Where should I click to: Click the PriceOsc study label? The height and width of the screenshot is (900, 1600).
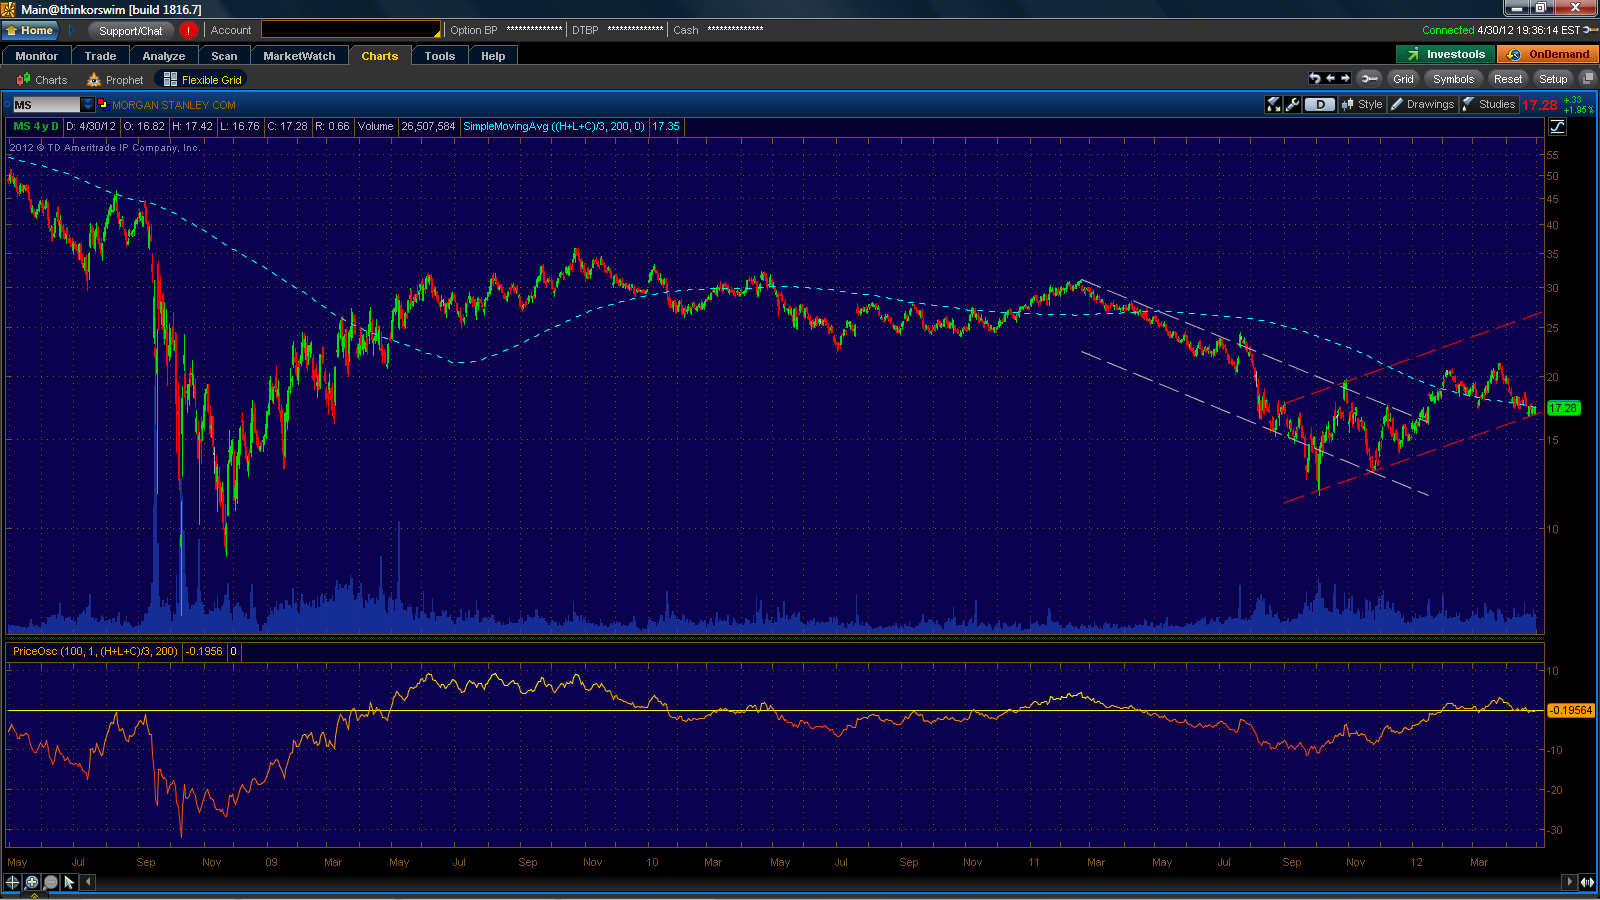coord(95,651)
